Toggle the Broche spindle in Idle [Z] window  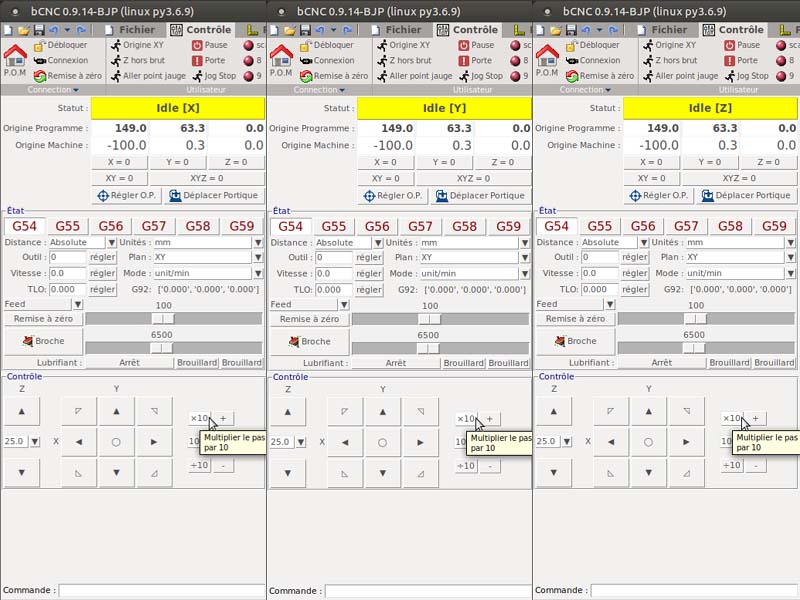(575, 341)
